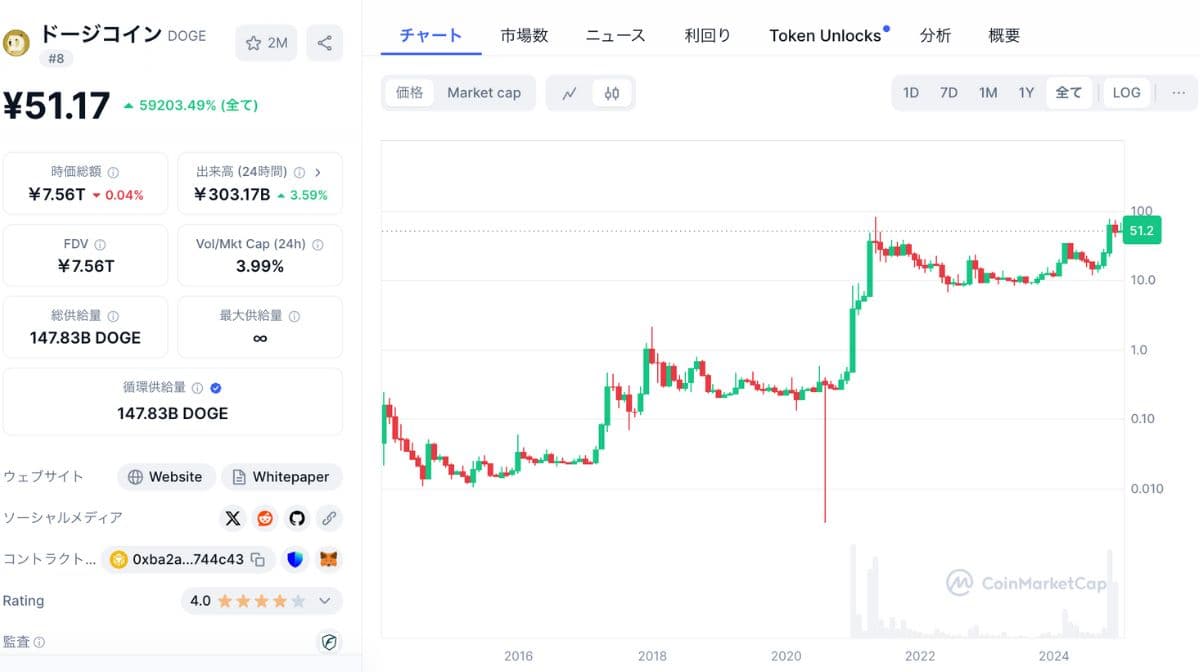Open the X social media link
The width and height of the screenshot is (1200, 672).
coord(233,518)
